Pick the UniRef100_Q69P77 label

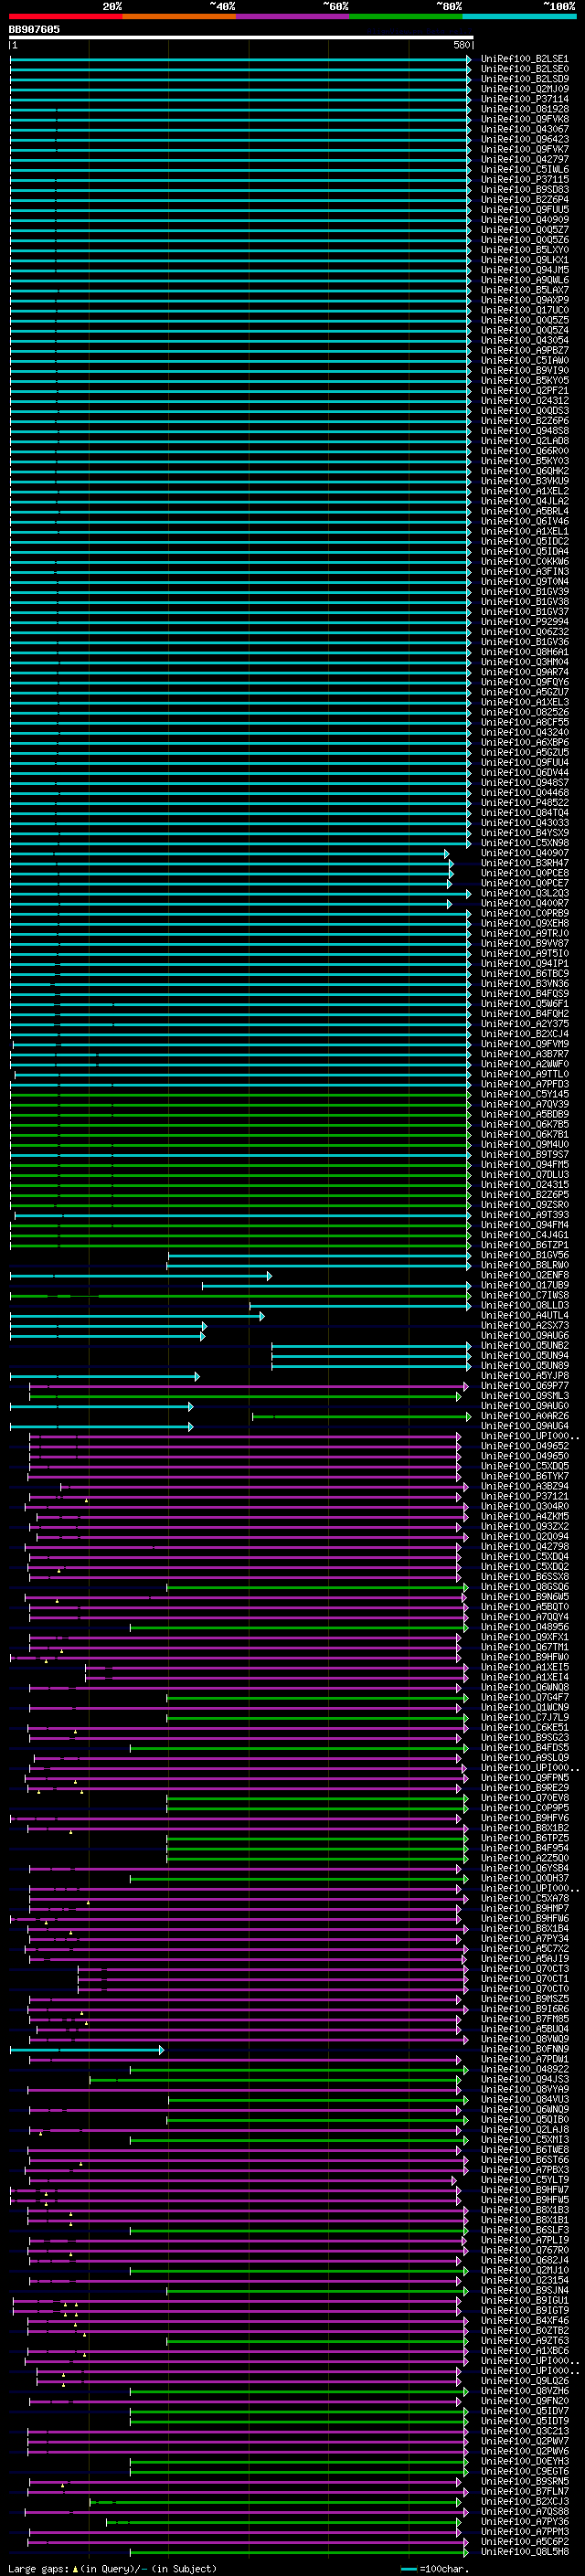click(x=524, y=1386)
